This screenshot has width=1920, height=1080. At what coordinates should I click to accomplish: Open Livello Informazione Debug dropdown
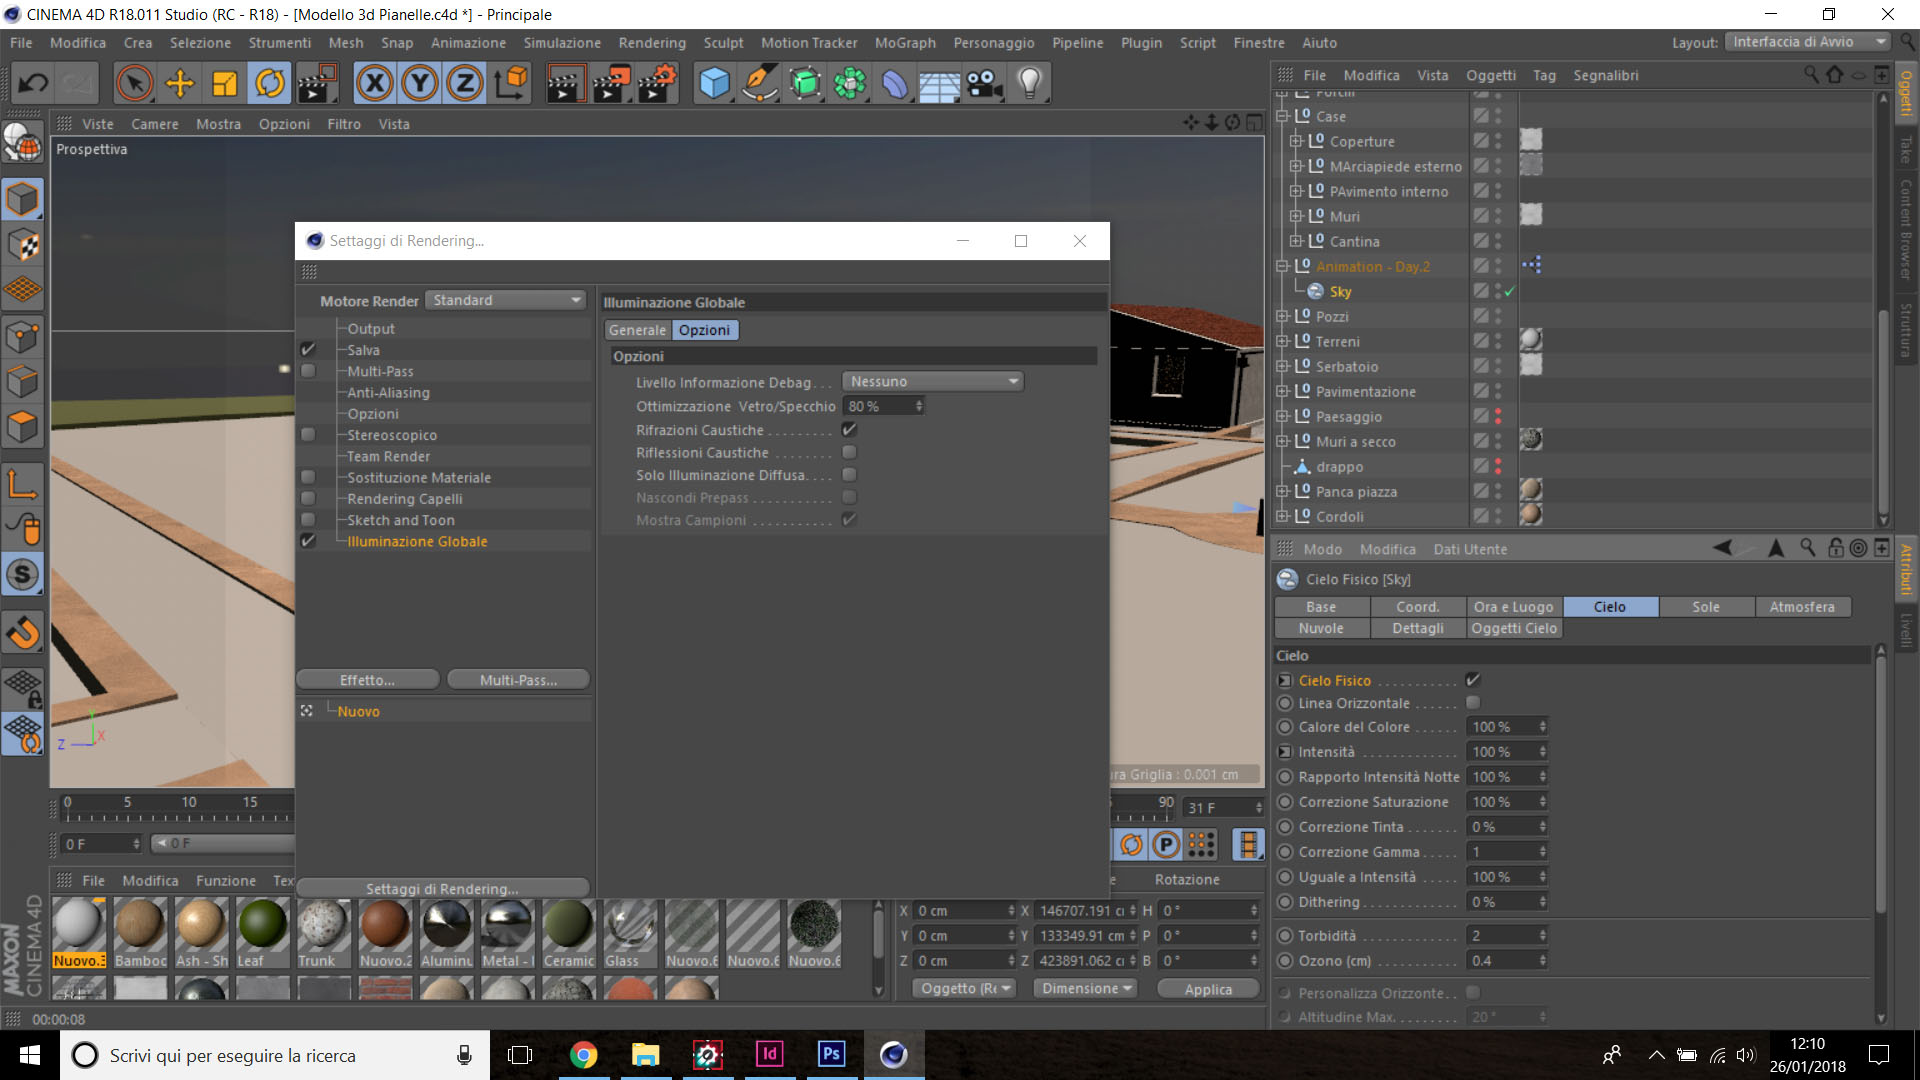pos(932,382)
